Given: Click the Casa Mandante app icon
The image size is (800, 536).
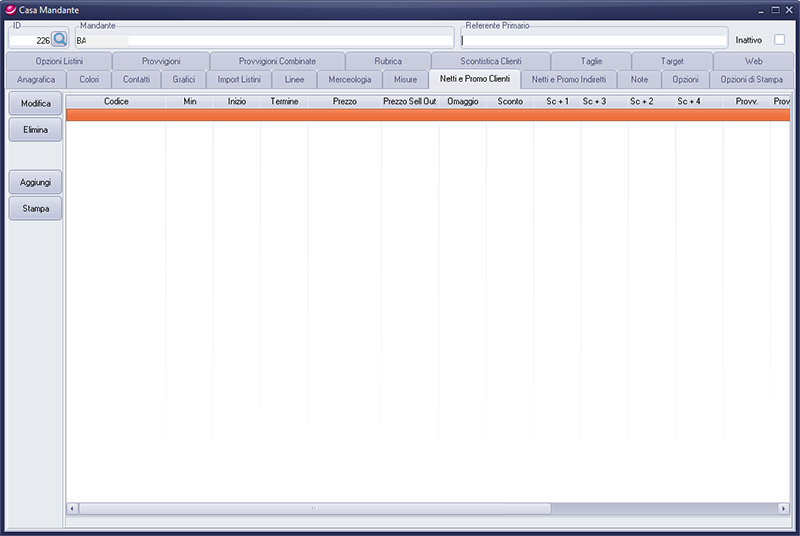Looking at the screenshot, I should [x=10, y=8].
